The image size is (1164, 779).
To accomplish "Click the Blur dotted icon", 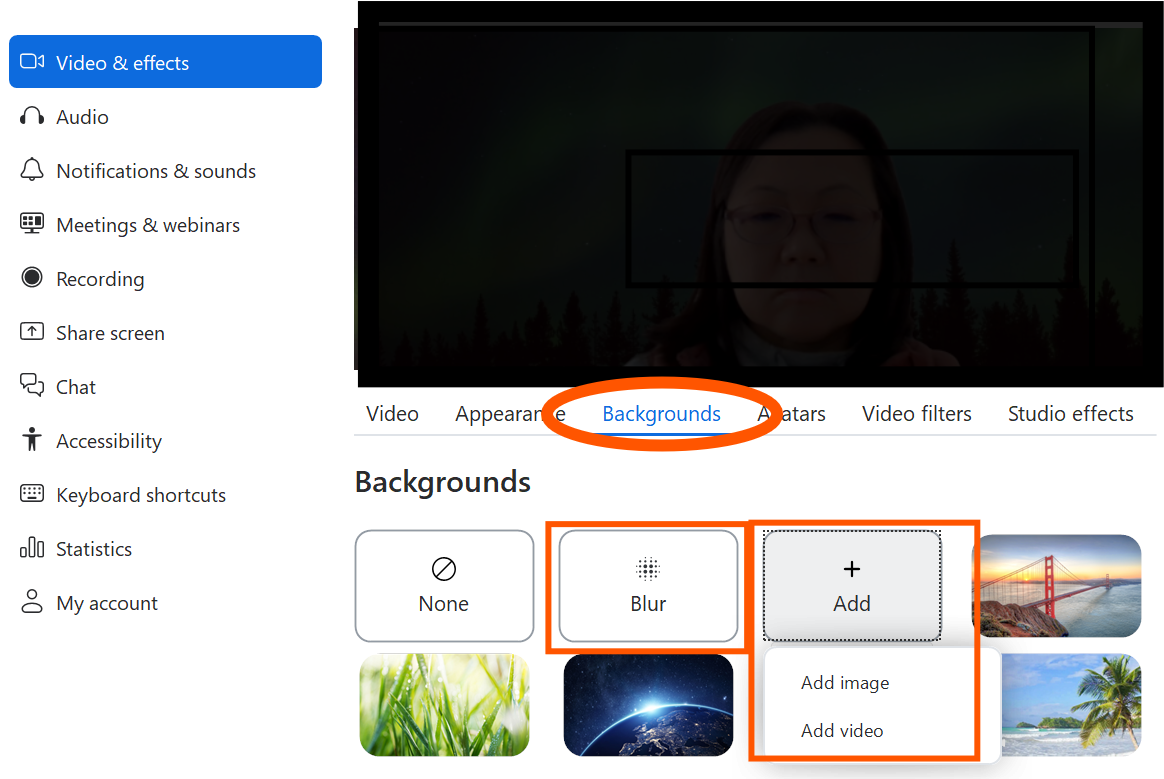I will click(x=648, y=570).
